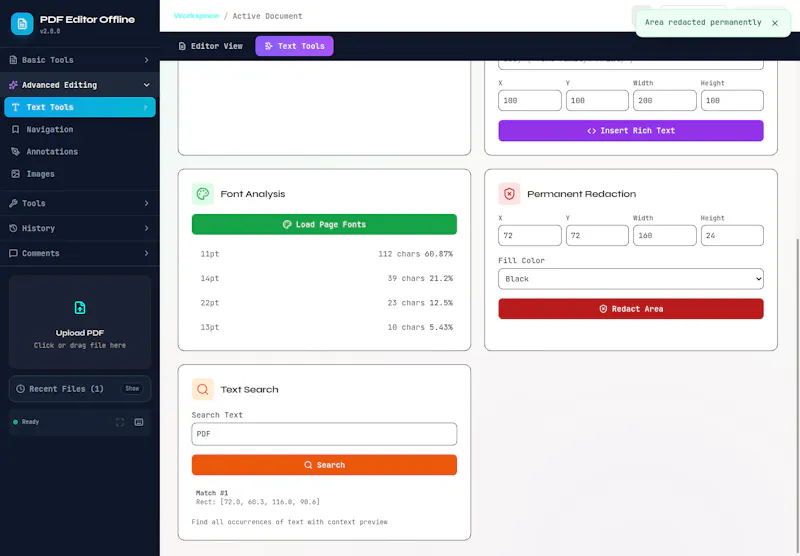Switch to the Text Tools tab
The width and height of the screenshot is (800, 556).
pos(294,46)
